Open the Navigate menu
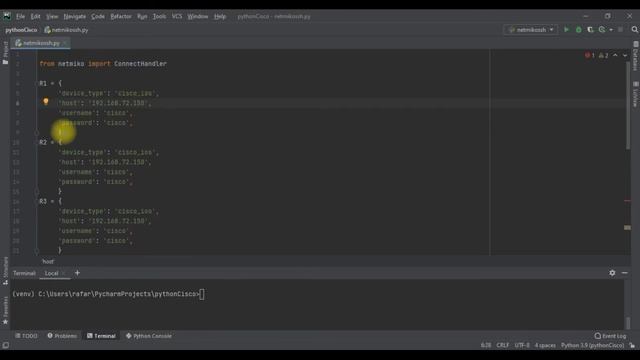The image size is (640, 360). 75,16
